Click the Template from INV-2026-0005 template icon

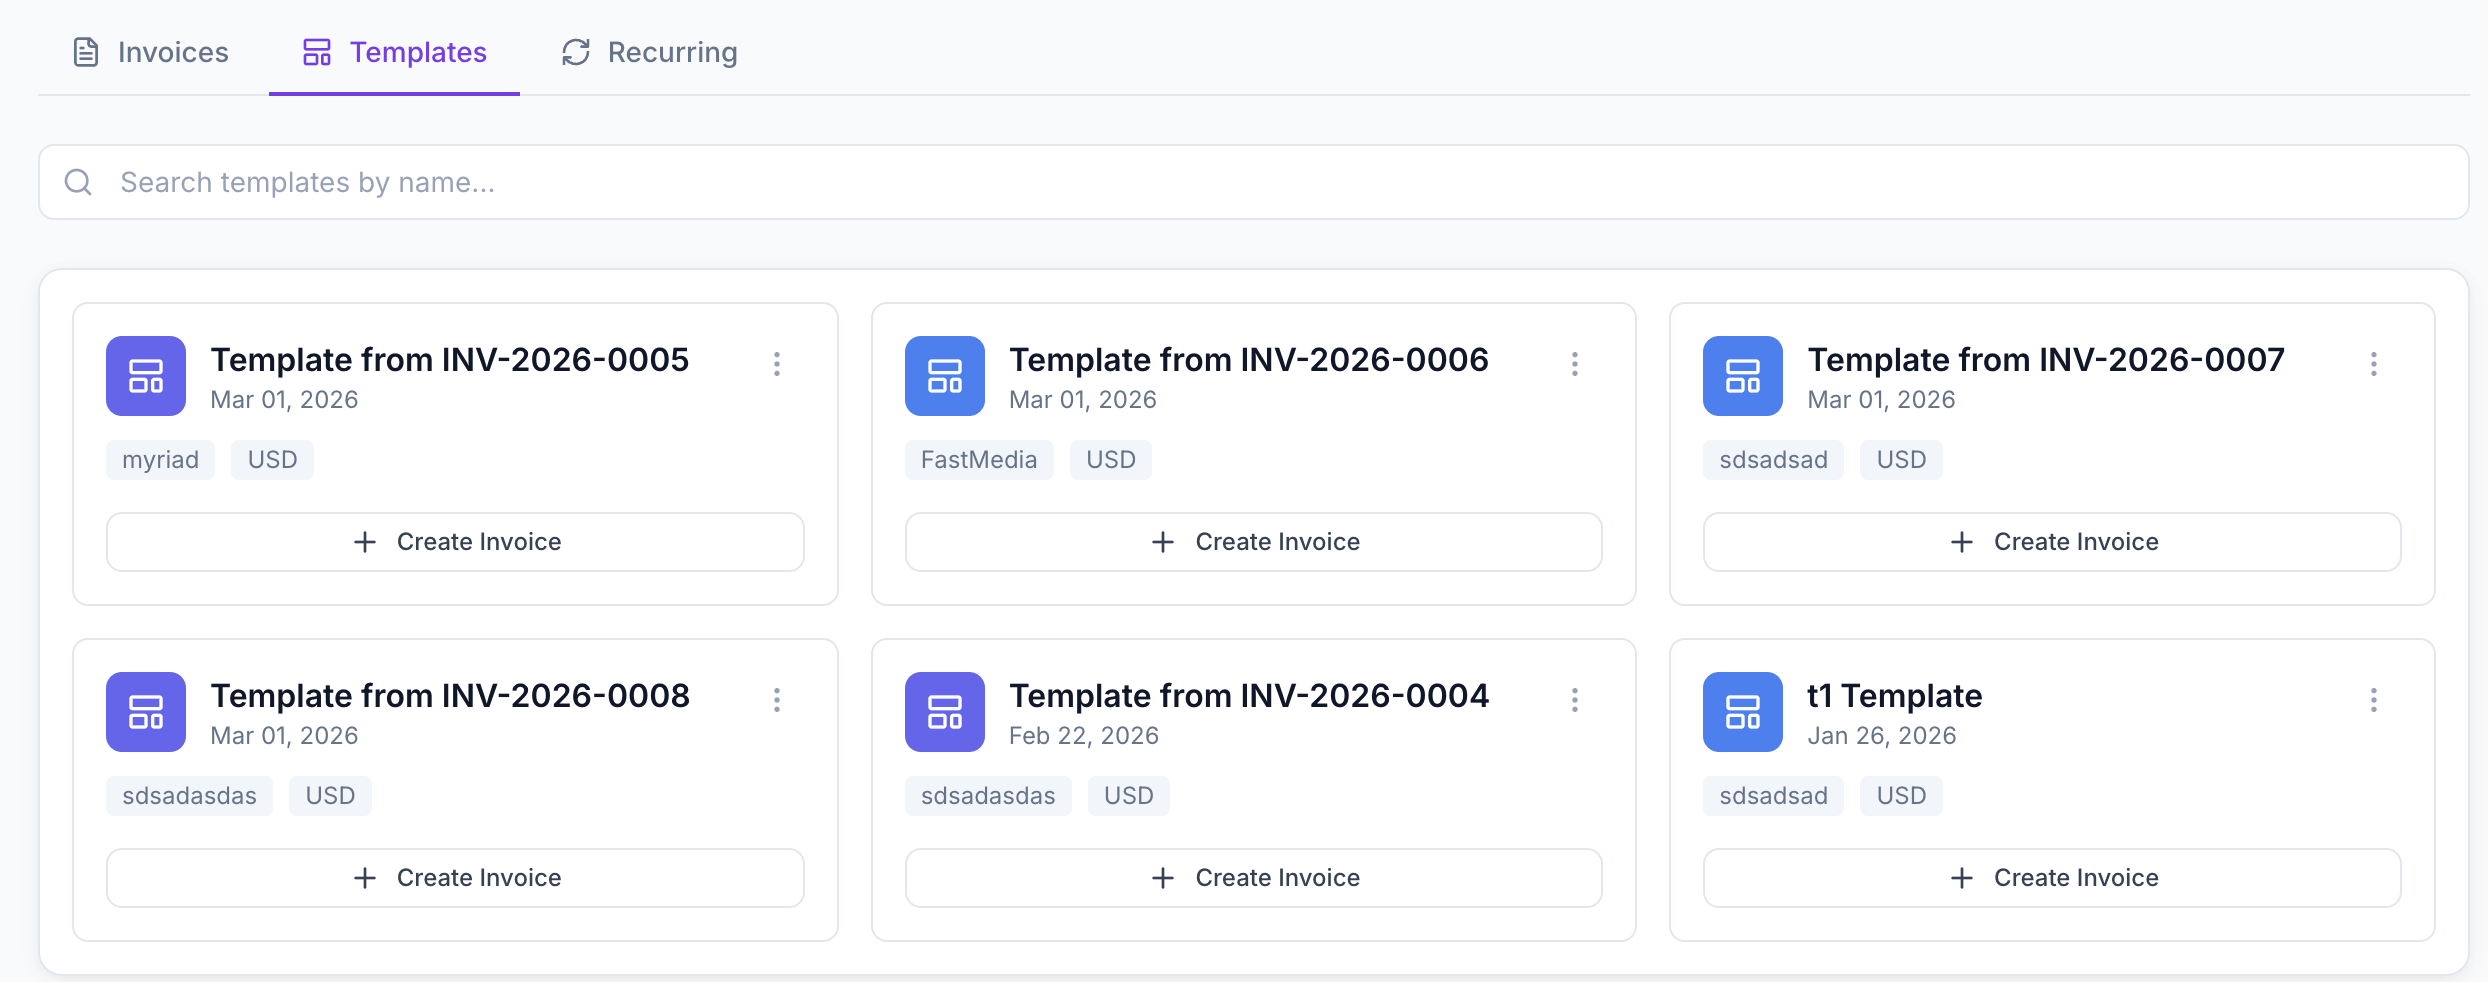(146, 376)
